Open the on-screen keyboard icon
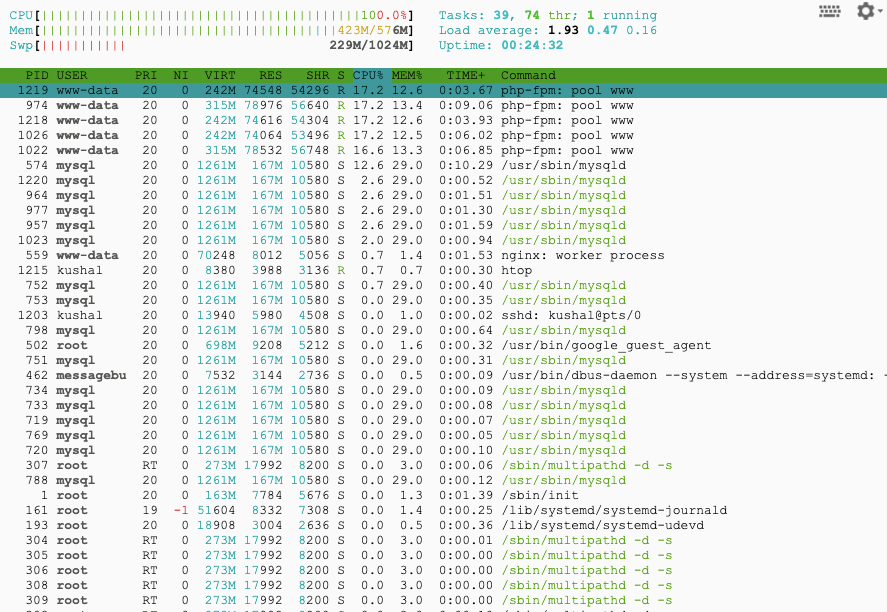 [829, 11]
